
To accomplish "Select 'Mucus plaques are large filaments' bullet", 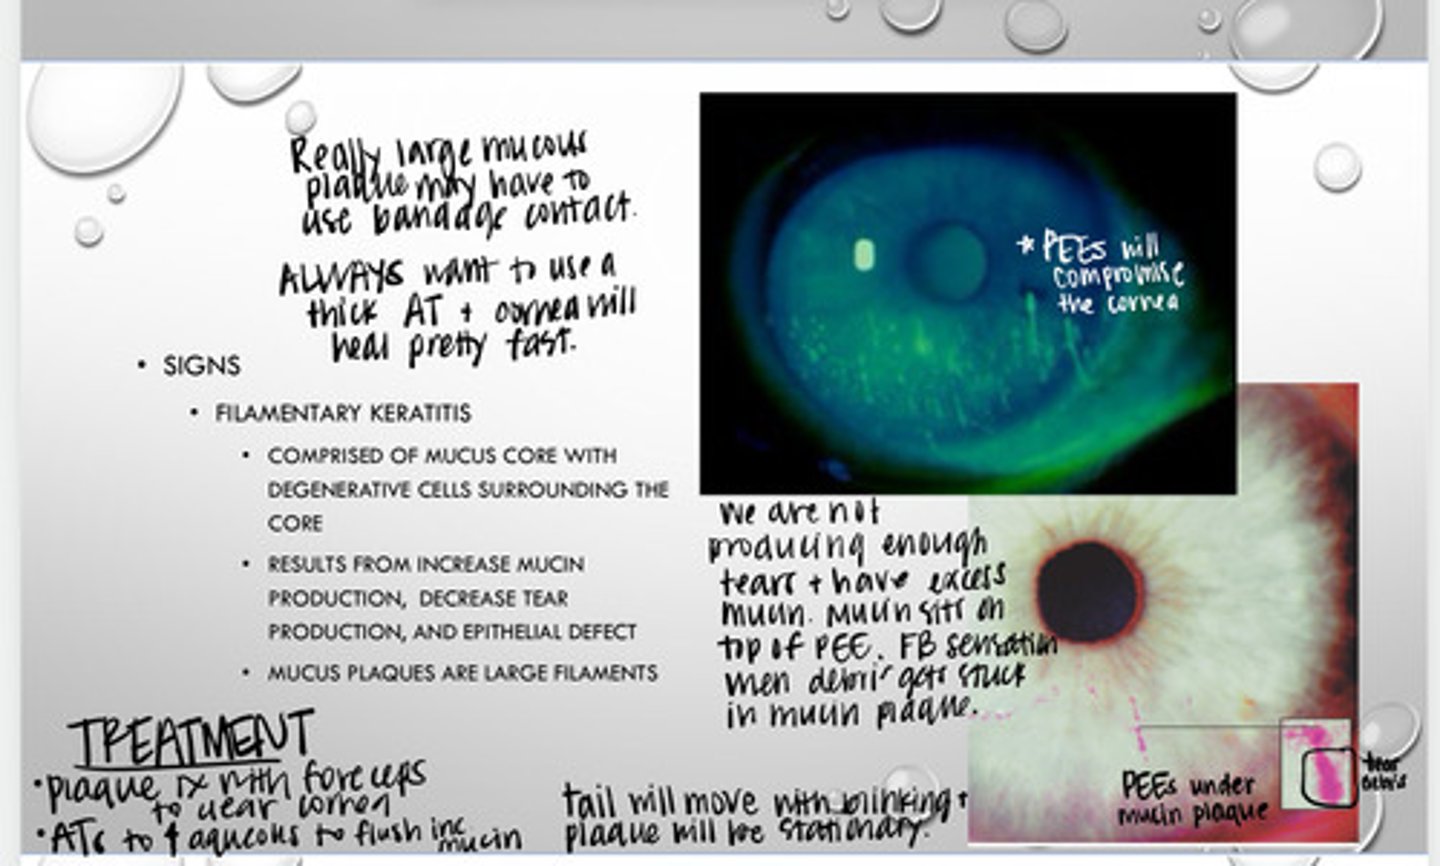I will tap(462, 673).
